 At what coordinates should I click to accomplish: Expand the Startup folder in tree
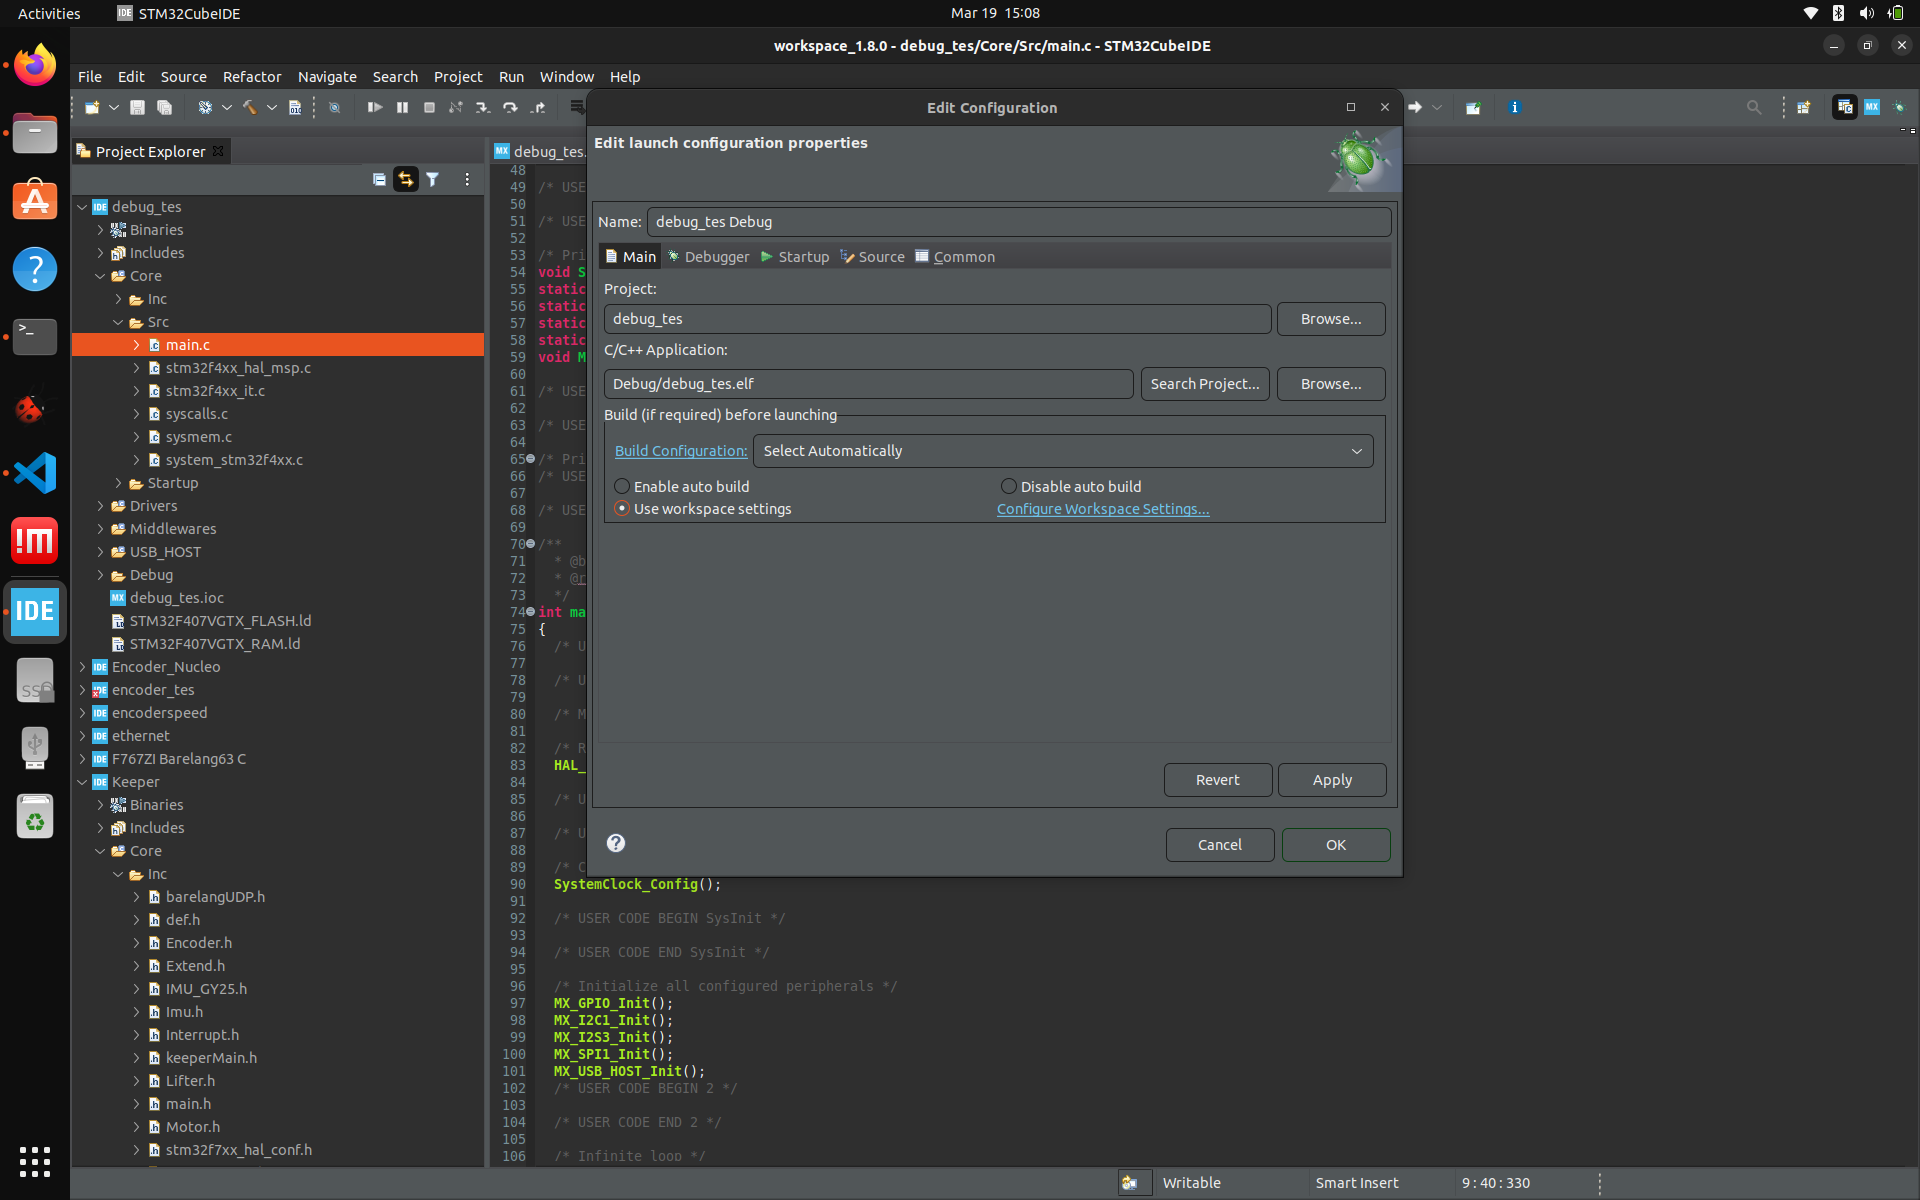(118, 483)
